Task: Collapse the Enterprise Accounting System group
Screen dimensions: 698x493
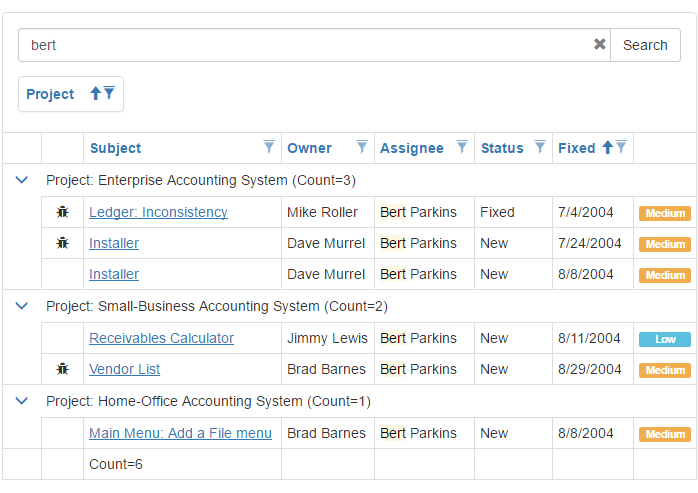Action: [22, 180]
